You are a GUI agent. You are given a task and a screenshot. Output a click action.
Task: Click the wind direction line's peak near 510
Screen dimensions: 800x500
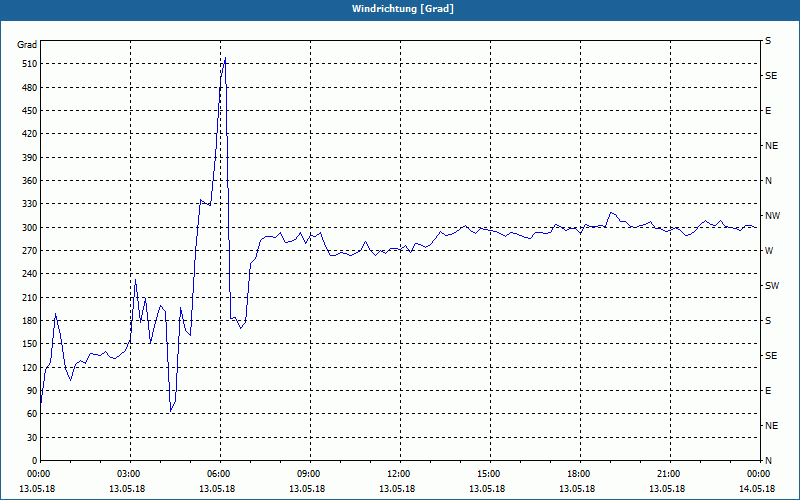coord(225,58)
